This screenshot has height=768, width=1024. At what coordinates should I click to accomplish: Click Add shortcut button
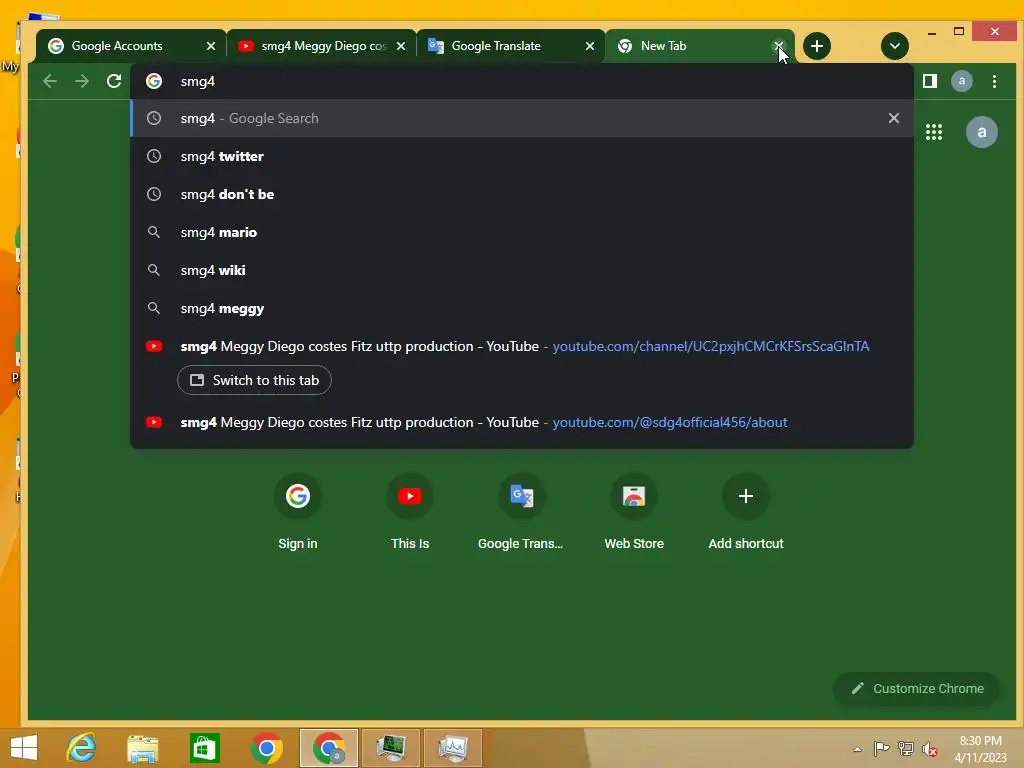tap(746, 513)
